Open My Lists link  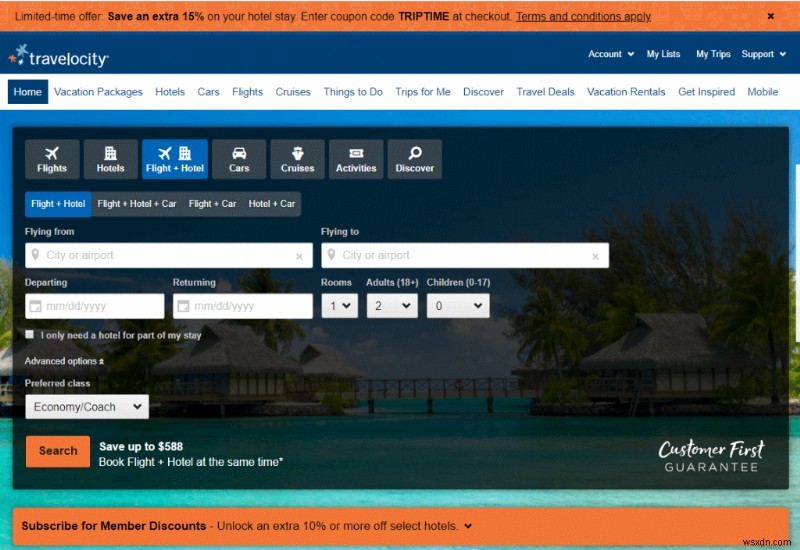click(x=663, y=54)
